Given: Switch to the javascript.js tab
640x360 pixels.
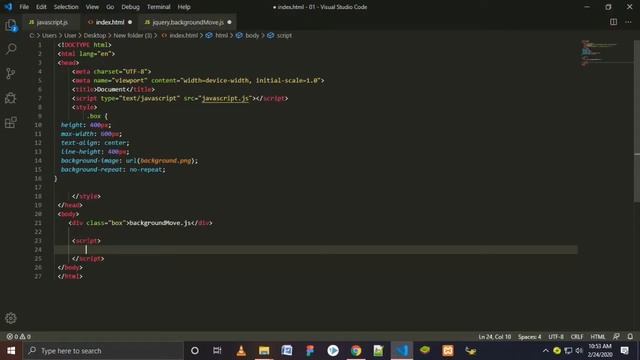Looking at the screenshot, I should pyautogui.click(x=52, y=22).
